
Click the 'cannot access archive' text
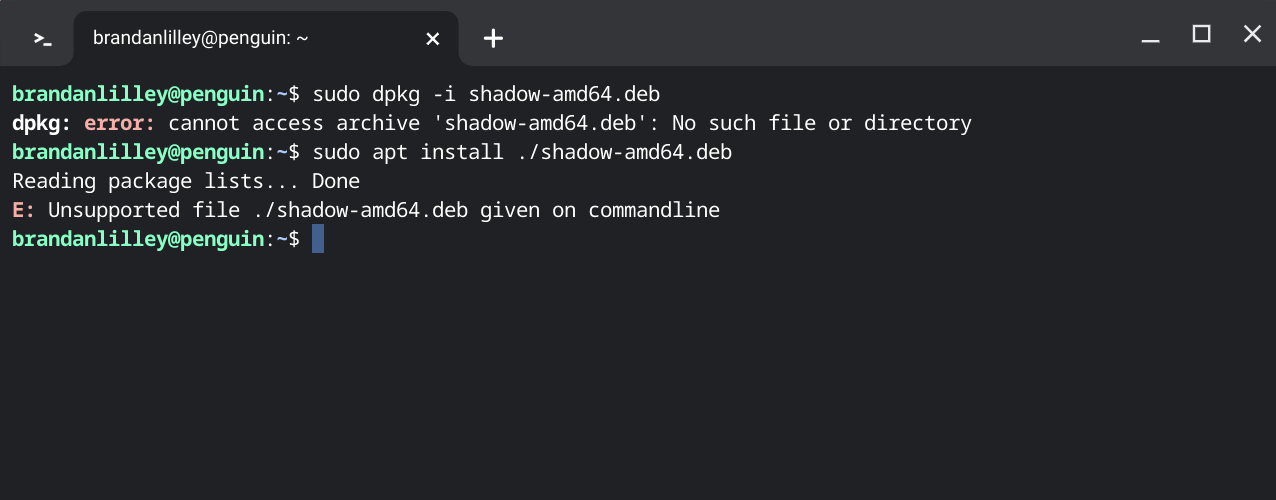[294, 123]
